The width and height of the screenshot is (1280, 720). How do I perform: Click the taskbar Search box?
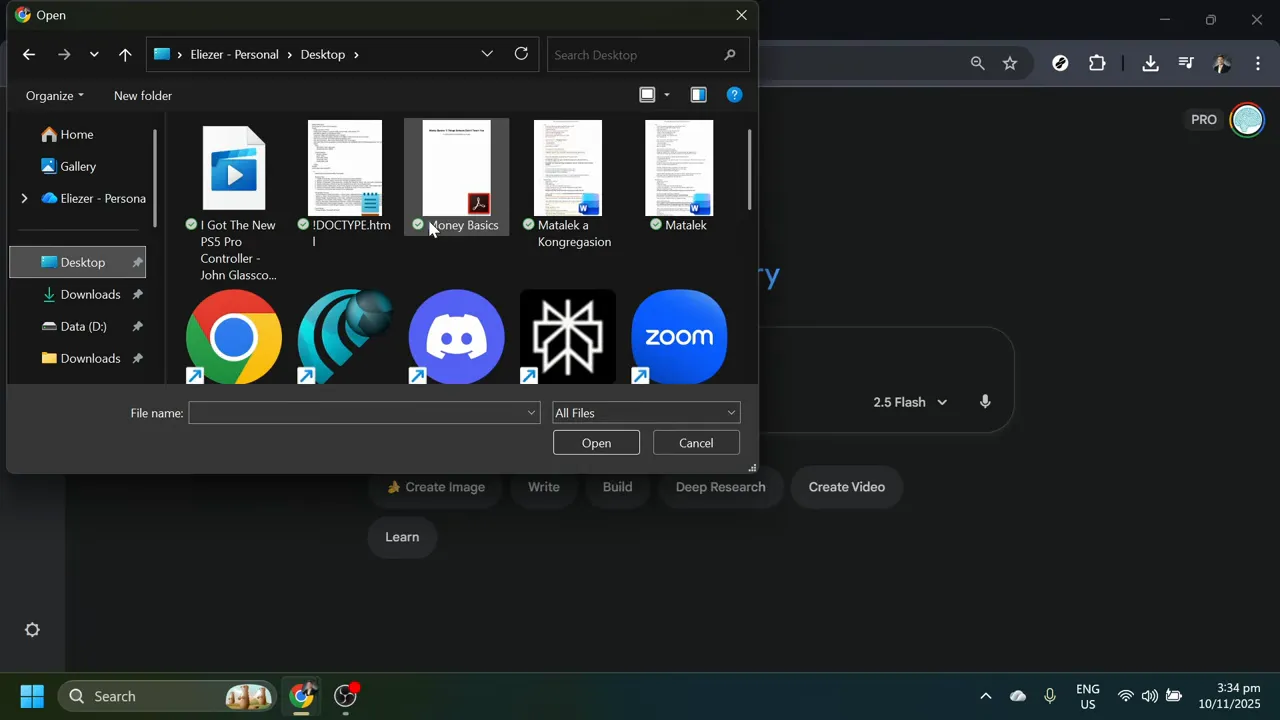coord(167,696)
